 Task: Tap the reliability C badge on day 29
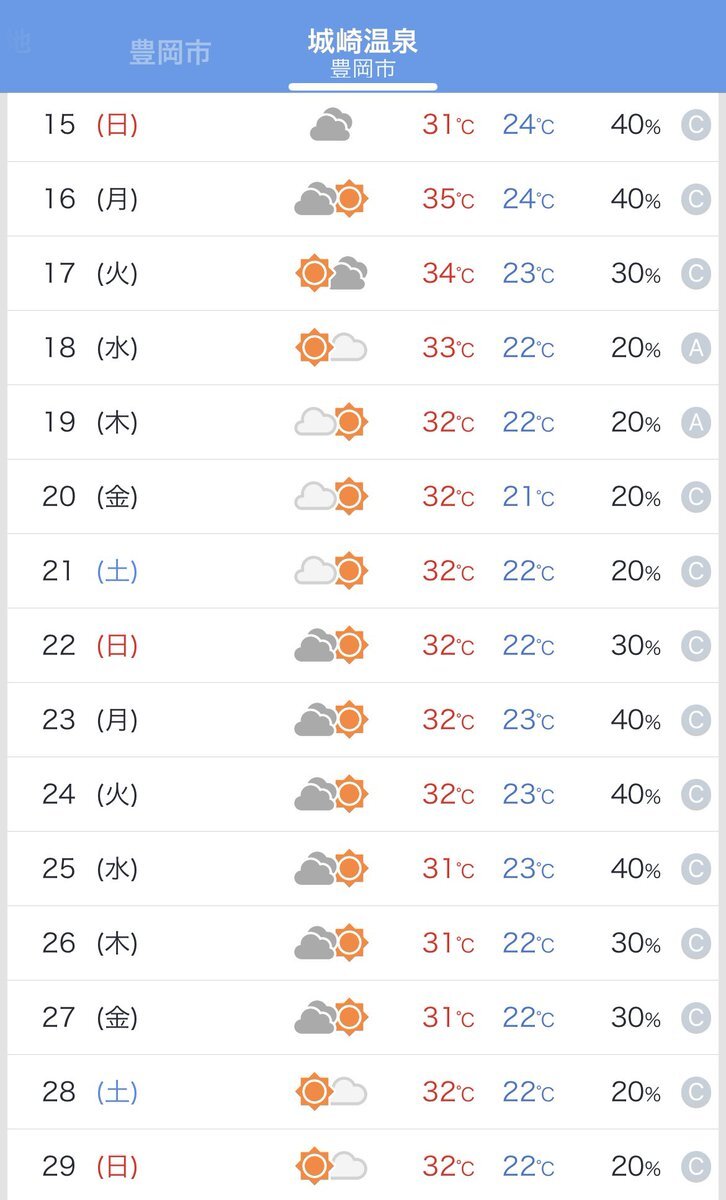click(695, 1166)
